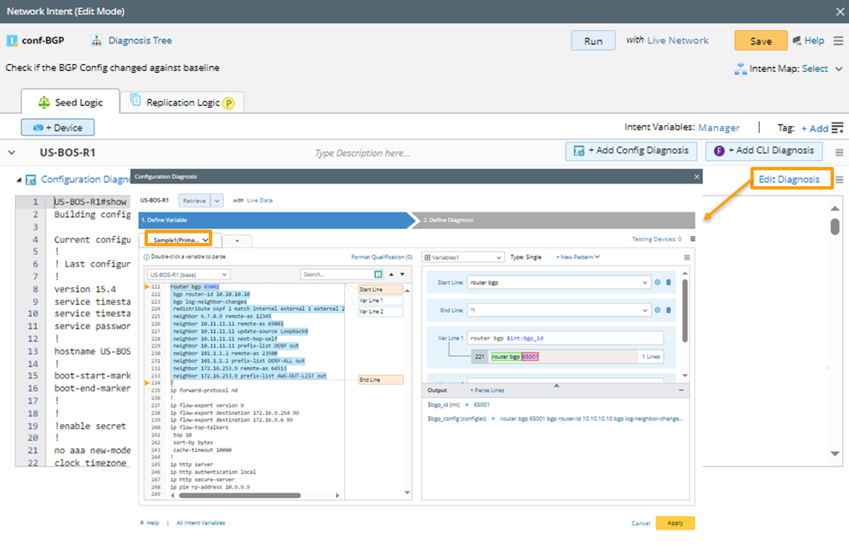Delete the End Line pattern with trash icon
This screenshot has width=849, height=546.
point(669,310)
